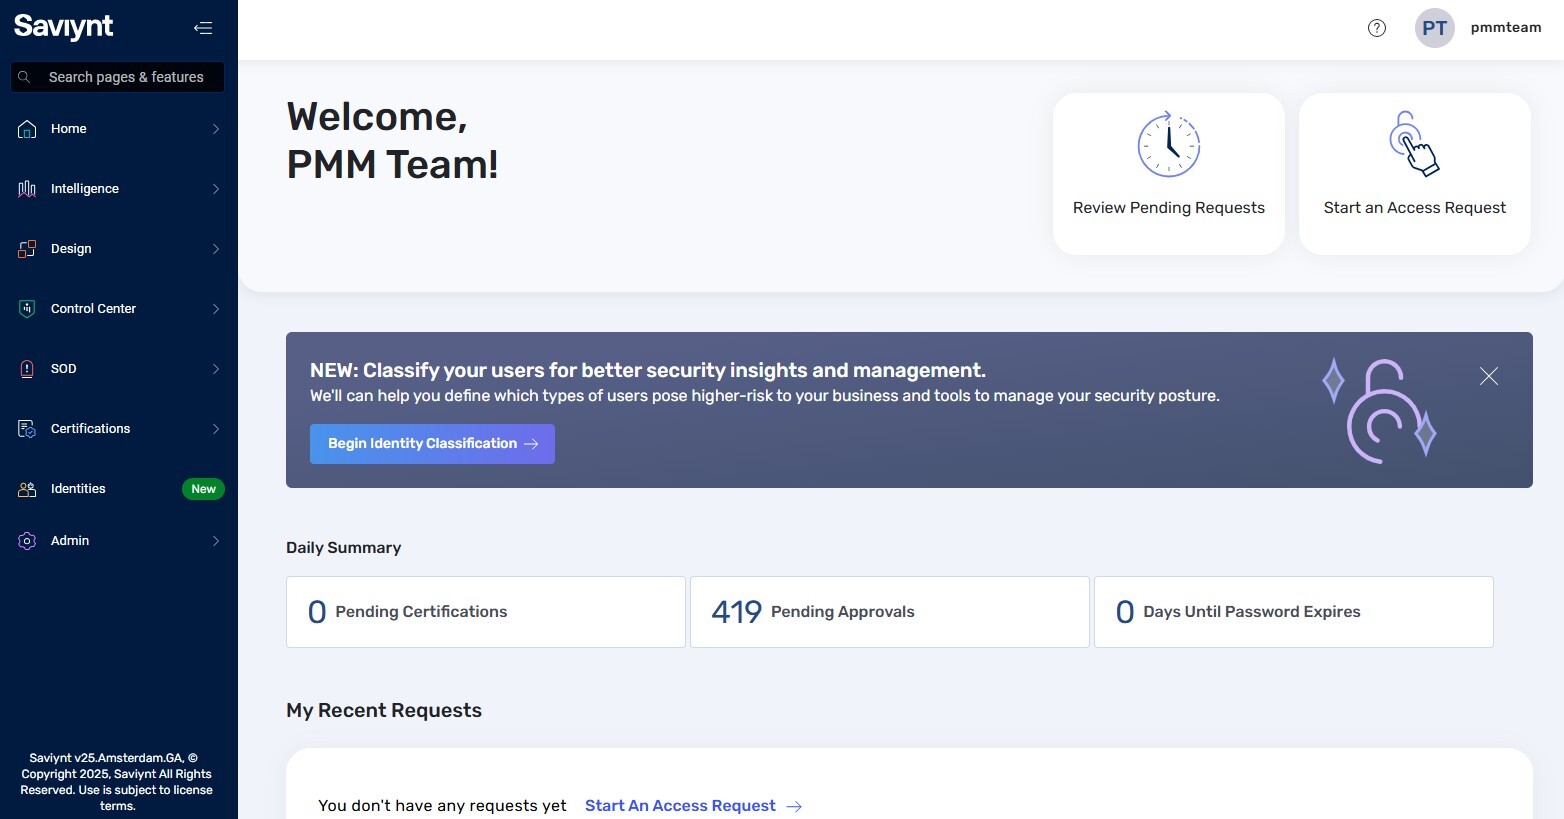
Task: Click the Certifications document icon
Action: (x=27, y=429)
